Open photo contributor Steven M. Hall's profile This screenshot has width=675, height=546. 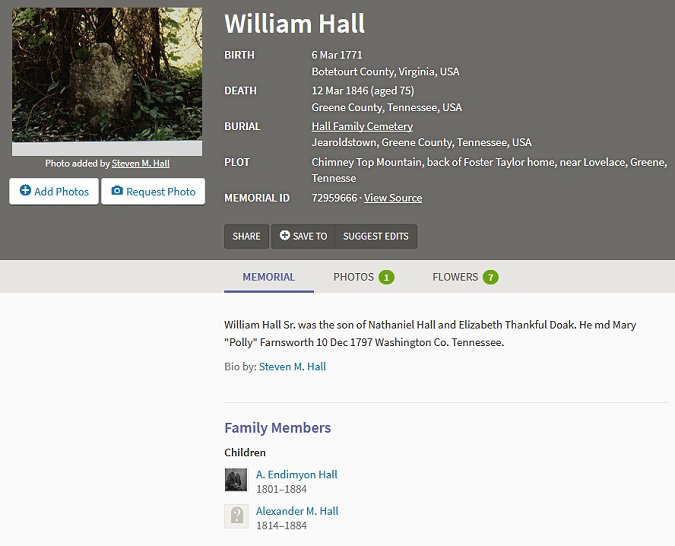139,163
